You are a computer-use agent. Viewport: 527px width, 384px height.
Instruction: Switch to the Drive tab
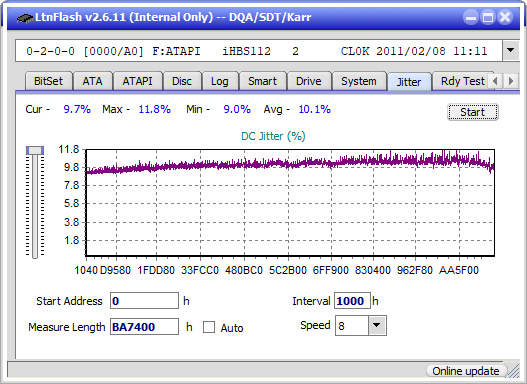[309, 81]
